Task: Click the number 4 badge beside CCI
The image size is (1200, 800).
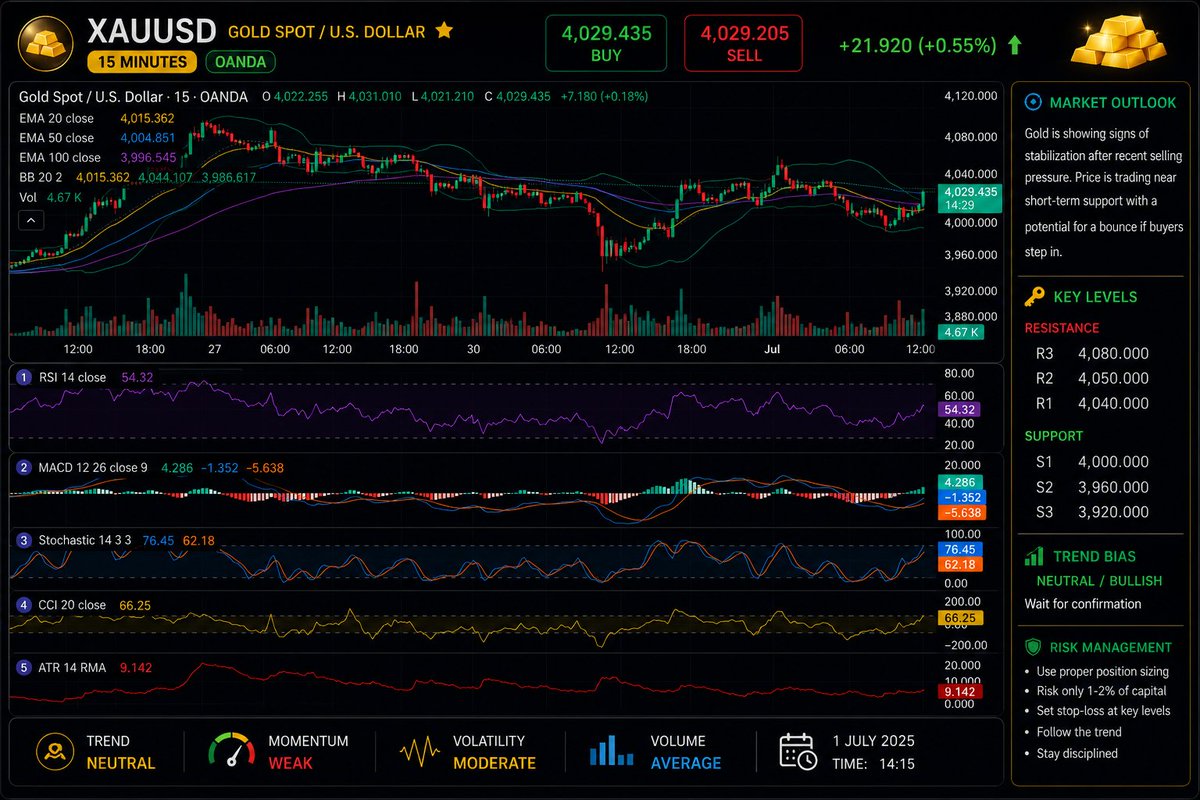Action: pos(25,605)
